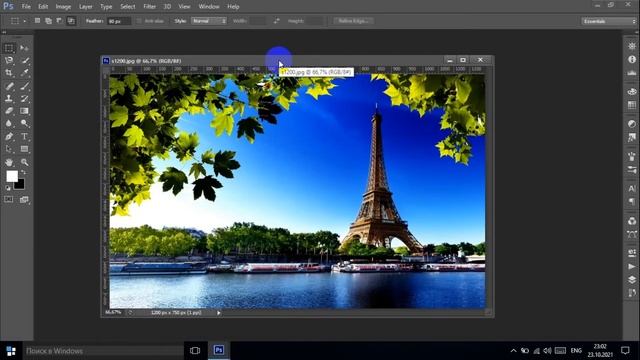The height and width of the screenshot is (360, 640).
Task: Open Task View on the taskbar
Action: pyautogui.click(x=195, y=351)
